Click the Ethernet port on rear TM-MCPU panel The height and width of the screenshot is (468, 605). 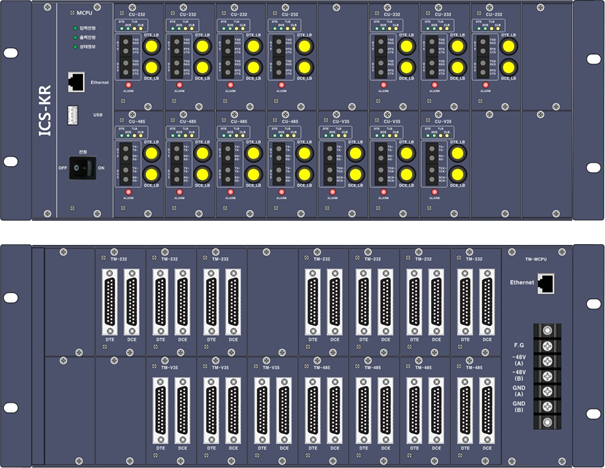(x=545, y=284)
